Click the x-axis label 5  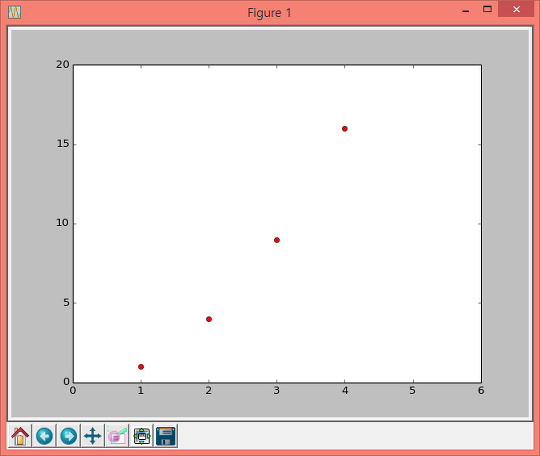(x=413, y=391)
